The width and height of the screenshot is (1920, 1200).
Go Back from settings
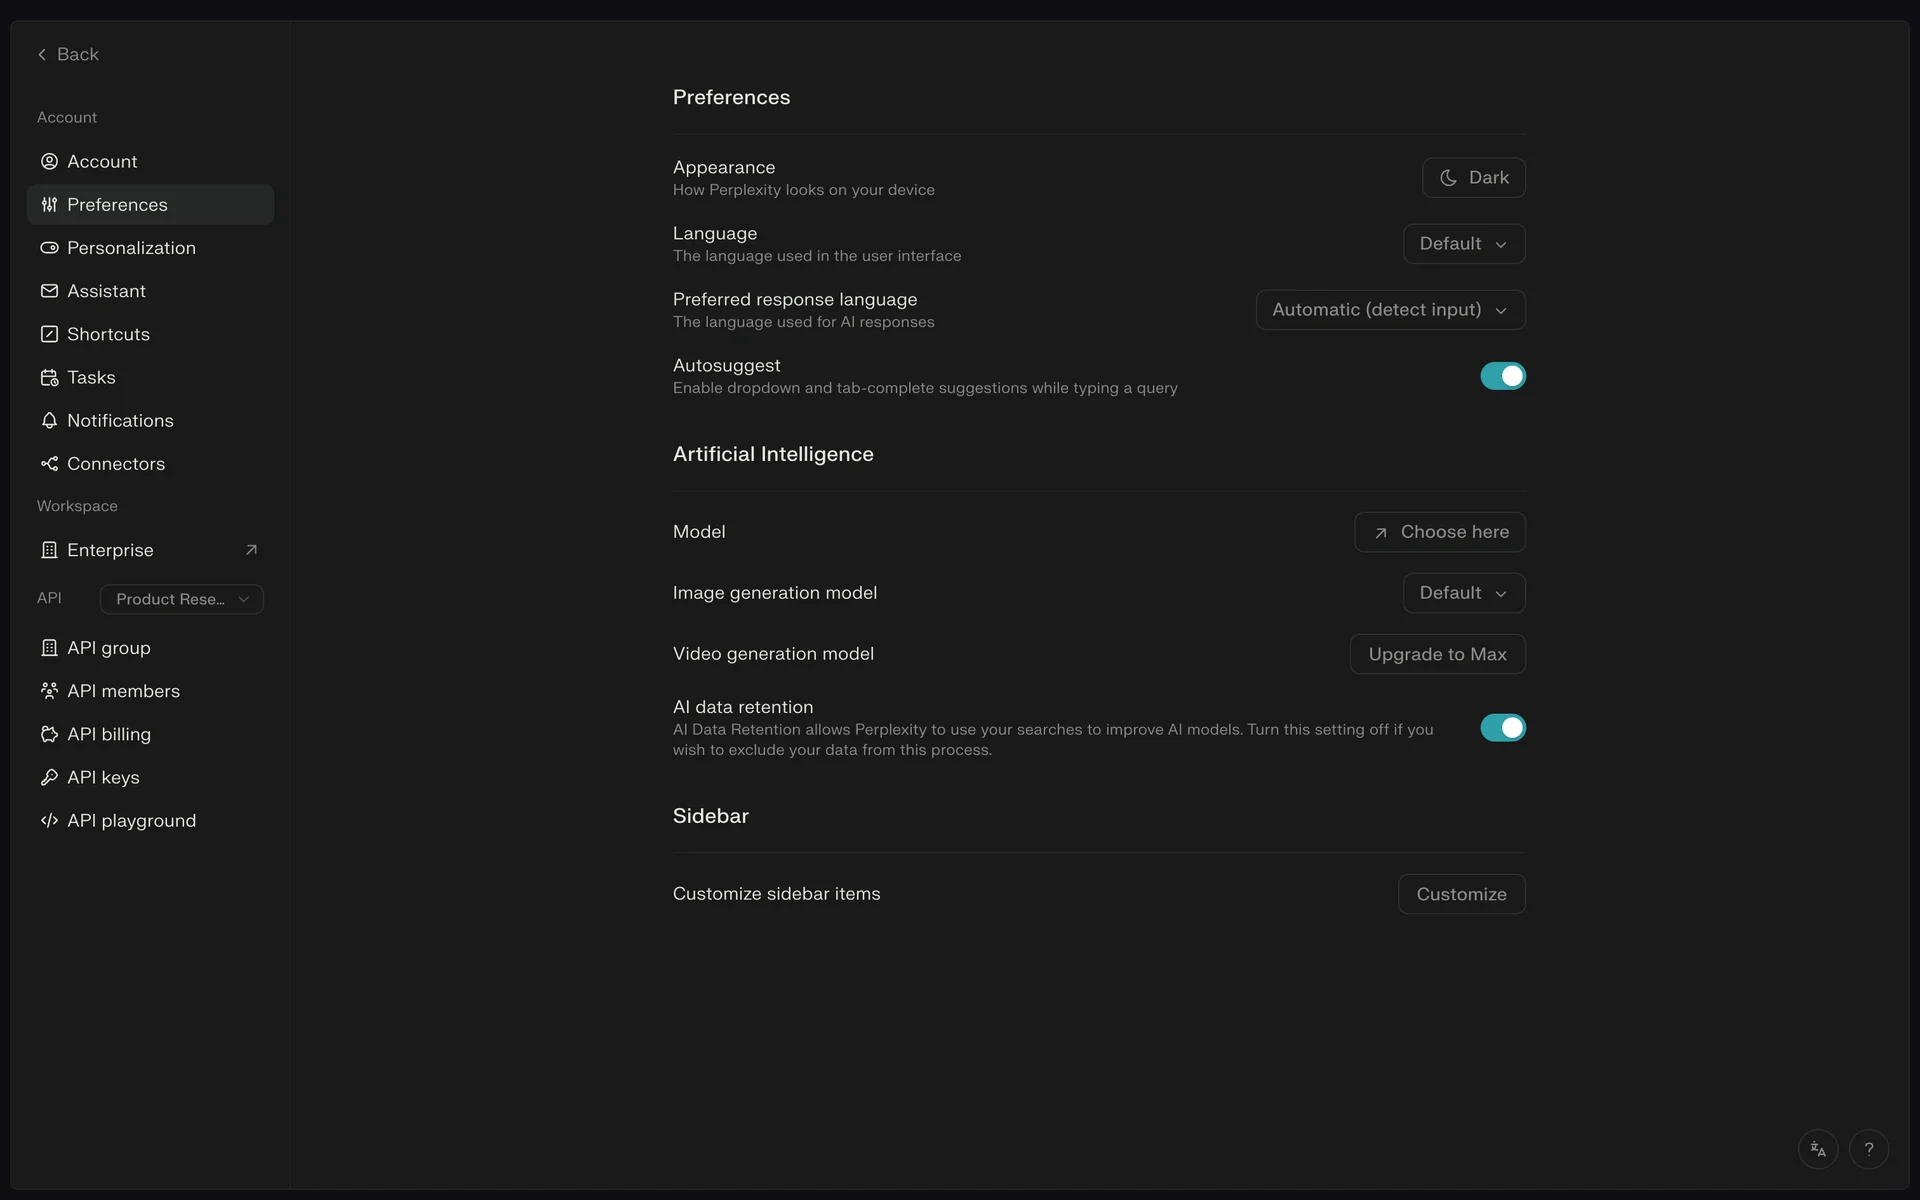click(68, 54)
